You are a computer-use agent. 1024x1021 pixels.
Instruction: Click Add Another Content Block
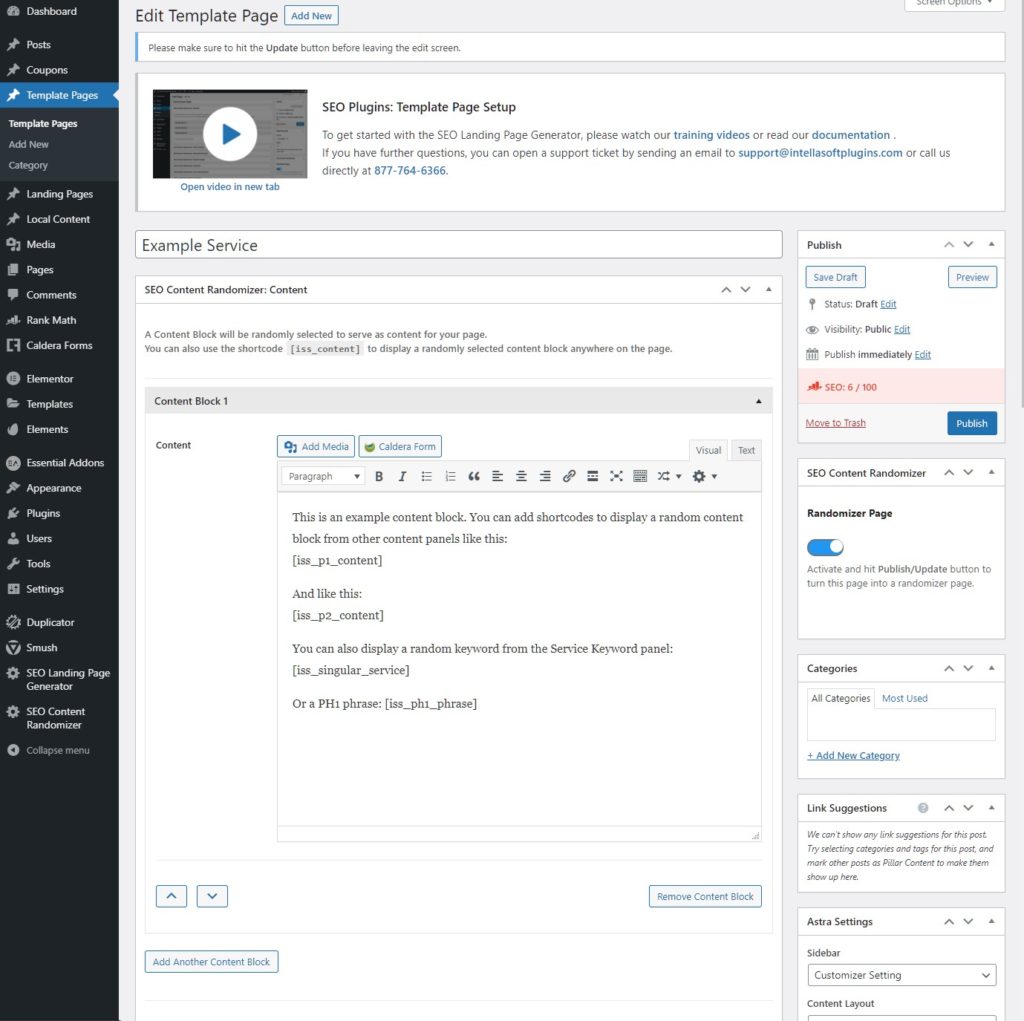point(211,962)
